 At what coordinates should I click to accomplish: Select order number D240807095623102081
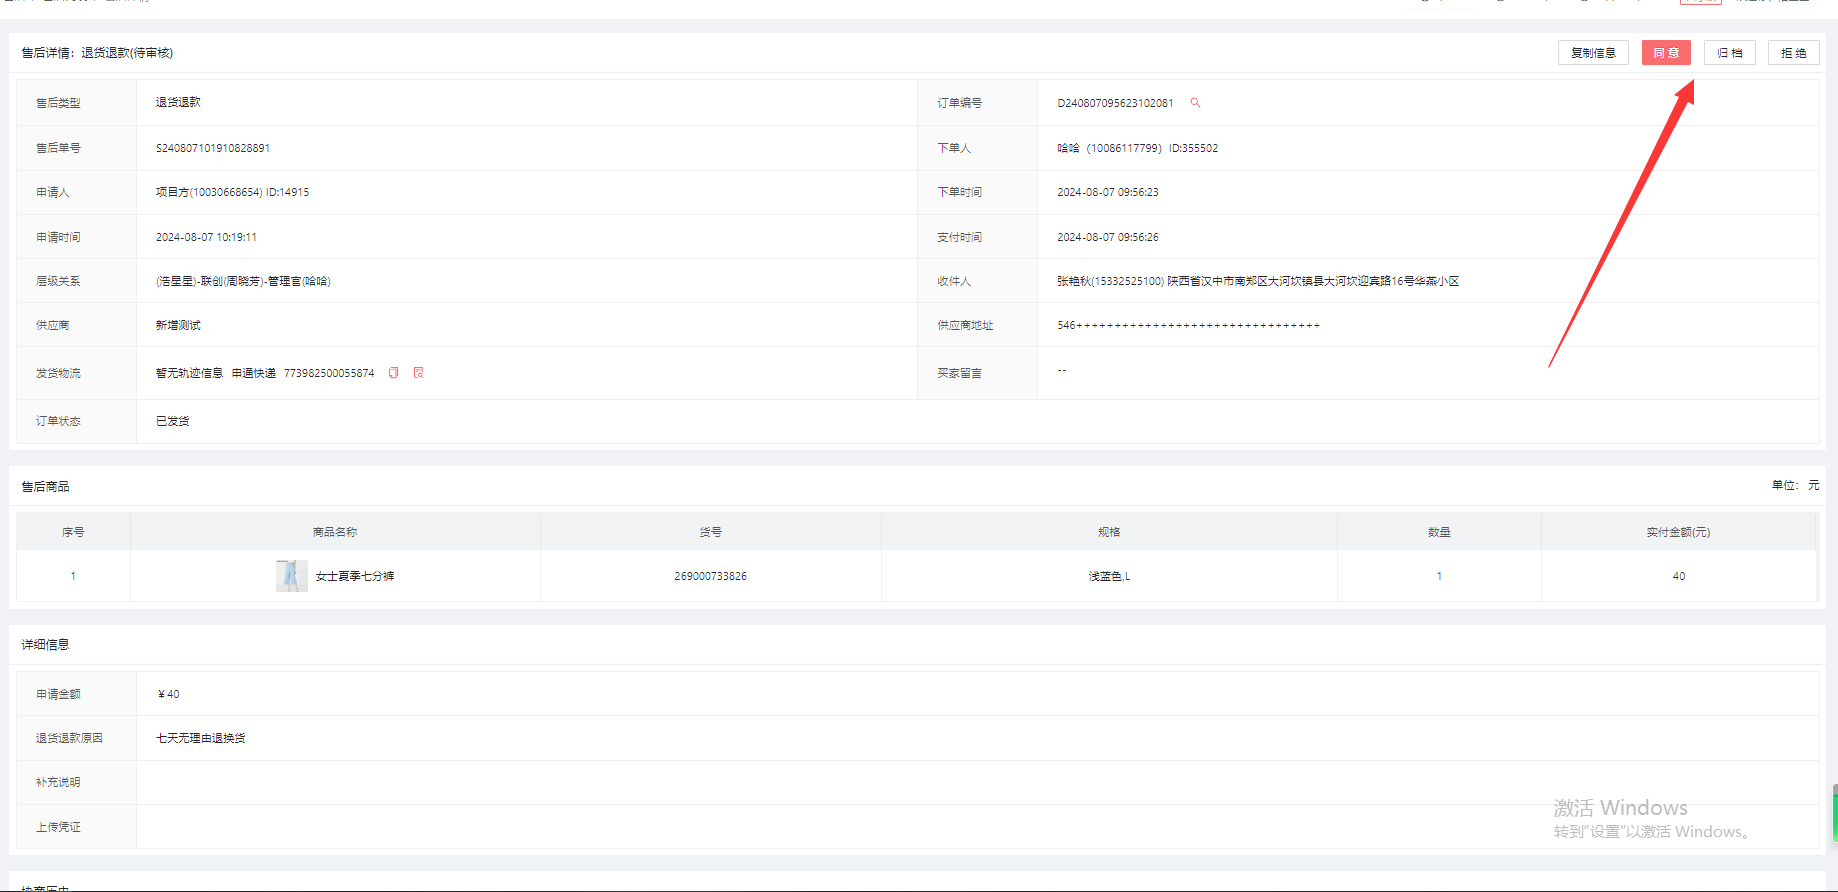tap(1115, 103)
